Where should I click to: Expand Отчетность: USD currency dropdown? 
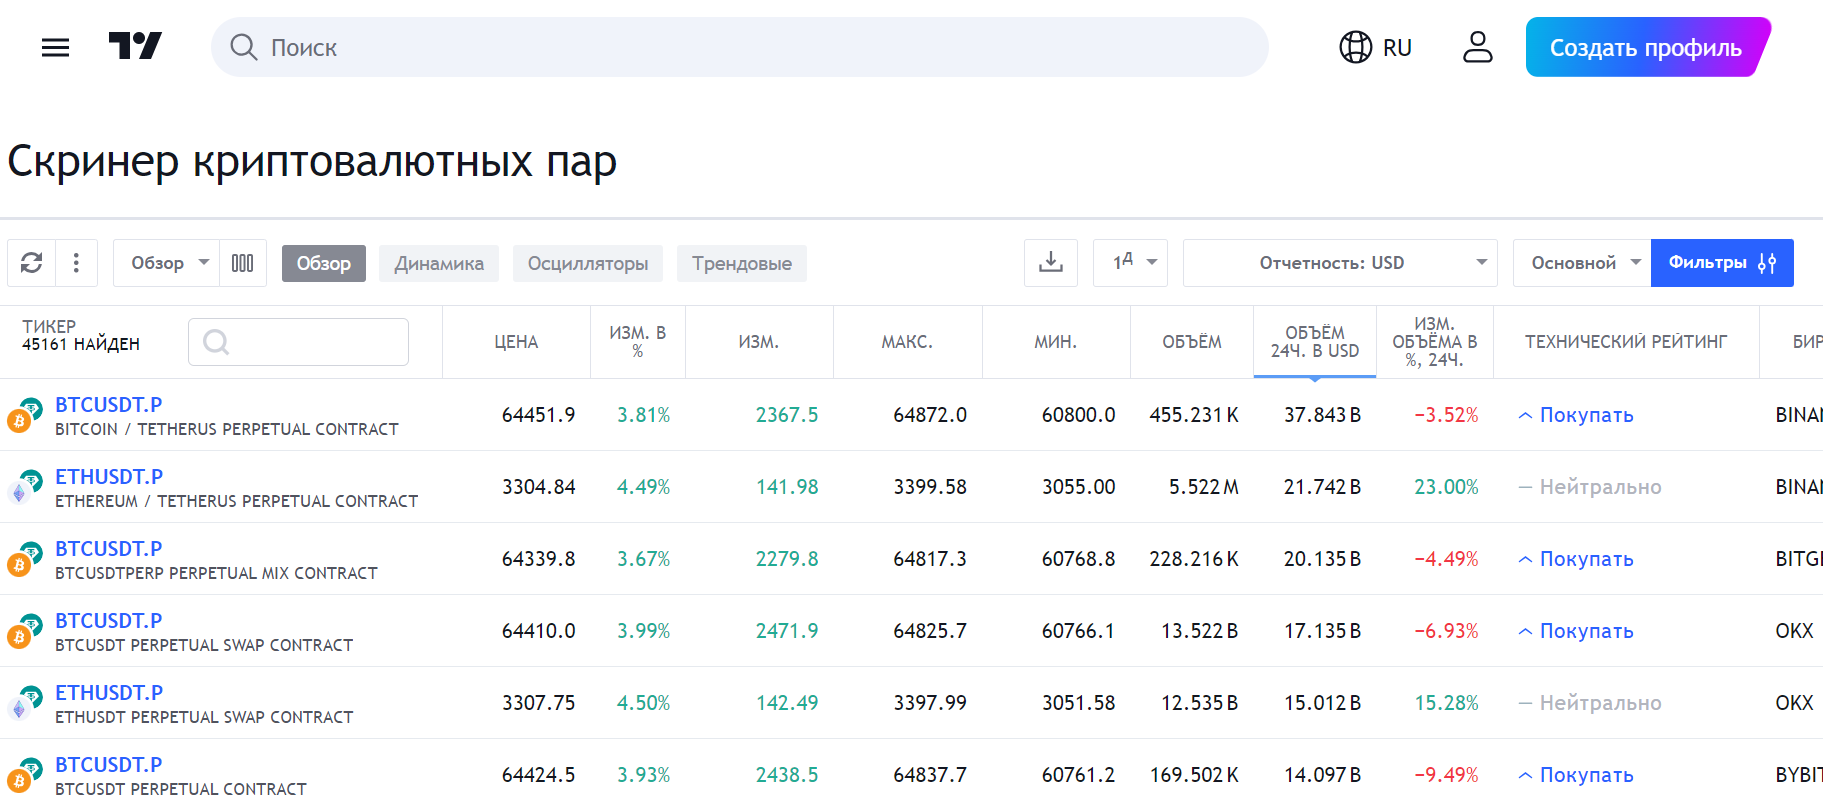(x=1340, y=263)
